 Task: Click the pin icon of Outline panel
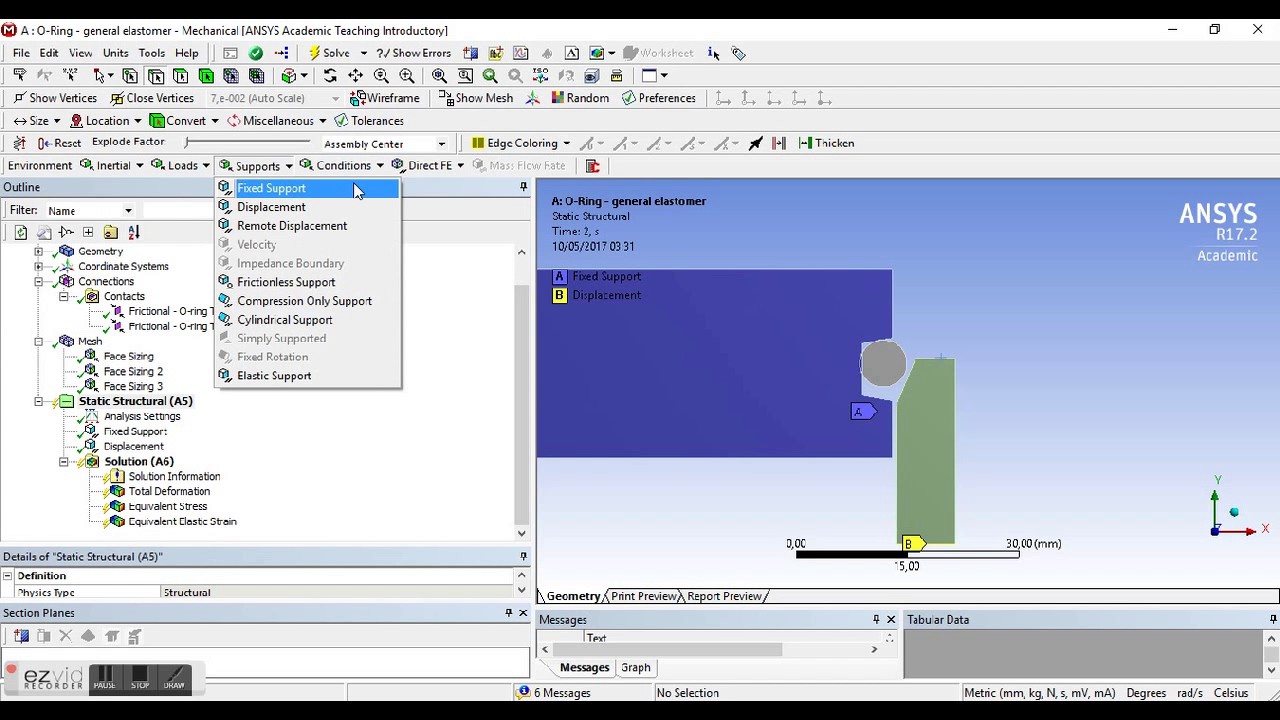[523, 187]
